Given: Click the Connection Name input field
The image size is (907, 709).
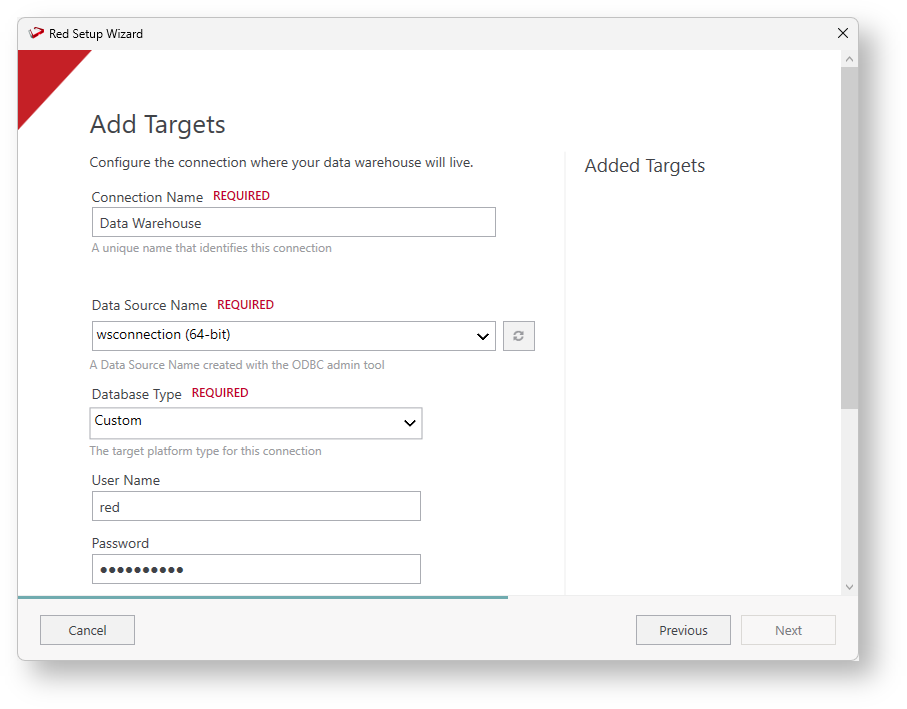Looking at the screenshot, I should (x=293, y=222).
